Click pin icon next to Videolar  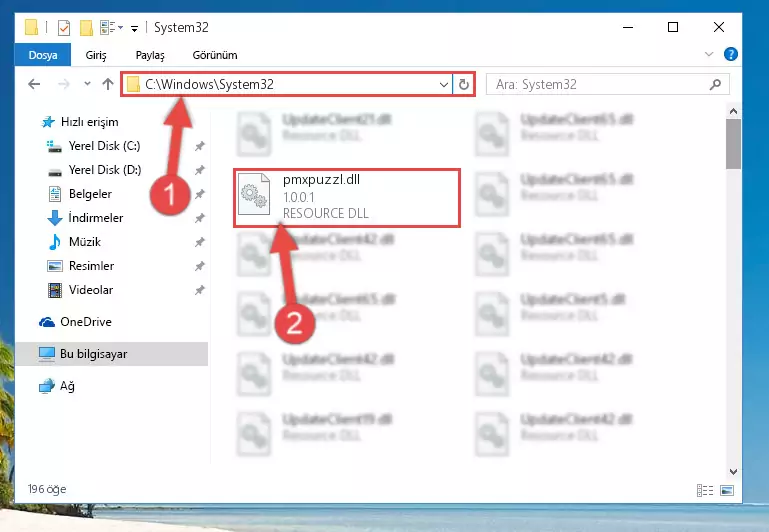point(199,290)
